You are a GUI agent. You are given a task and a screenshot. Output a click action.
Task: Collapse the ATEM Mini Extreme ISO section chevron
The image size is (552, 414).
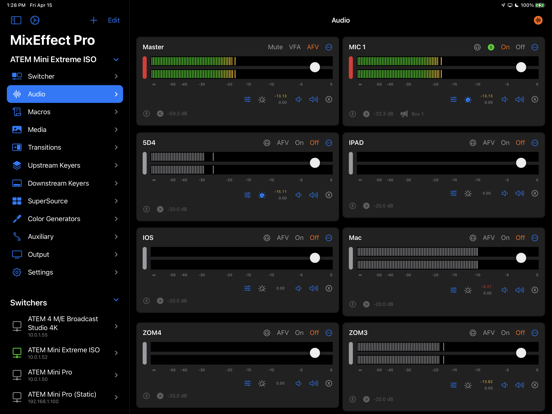coord(116,60)
